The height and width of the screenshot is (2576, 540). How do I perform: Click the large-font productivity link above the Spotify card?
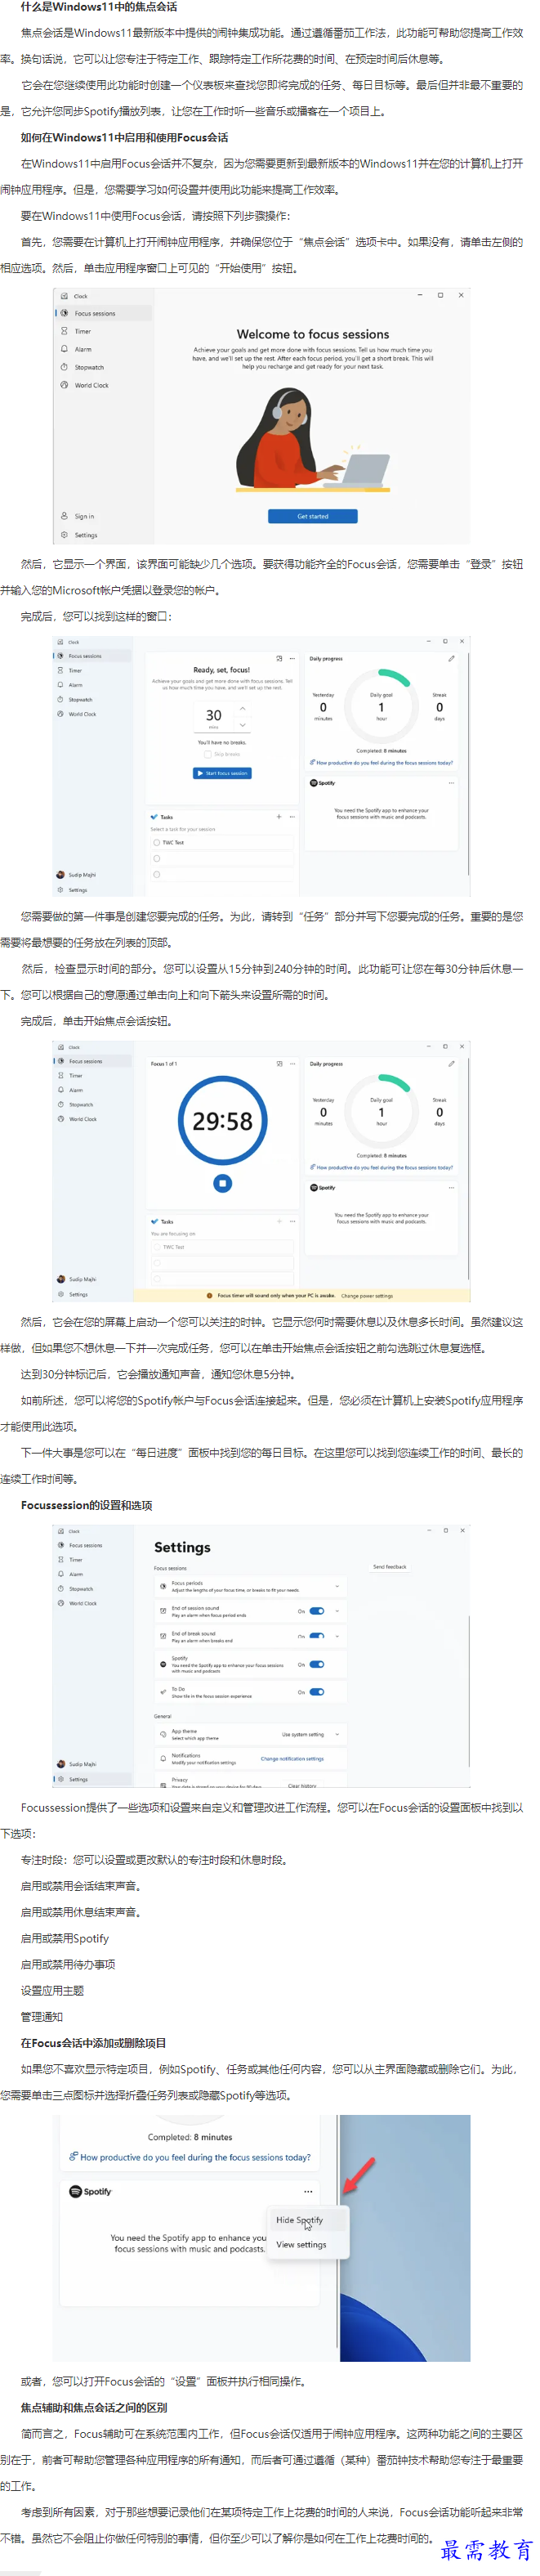click(190, 2157)
